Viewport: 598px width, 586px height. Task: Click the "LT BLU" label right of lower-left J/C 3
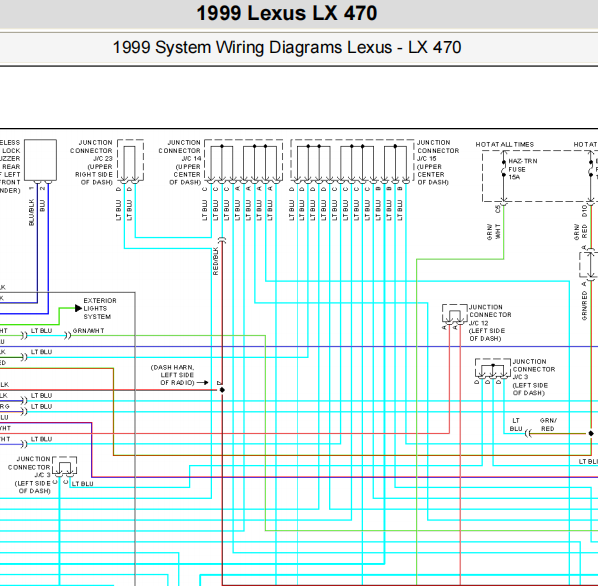(x=82, y=483)
